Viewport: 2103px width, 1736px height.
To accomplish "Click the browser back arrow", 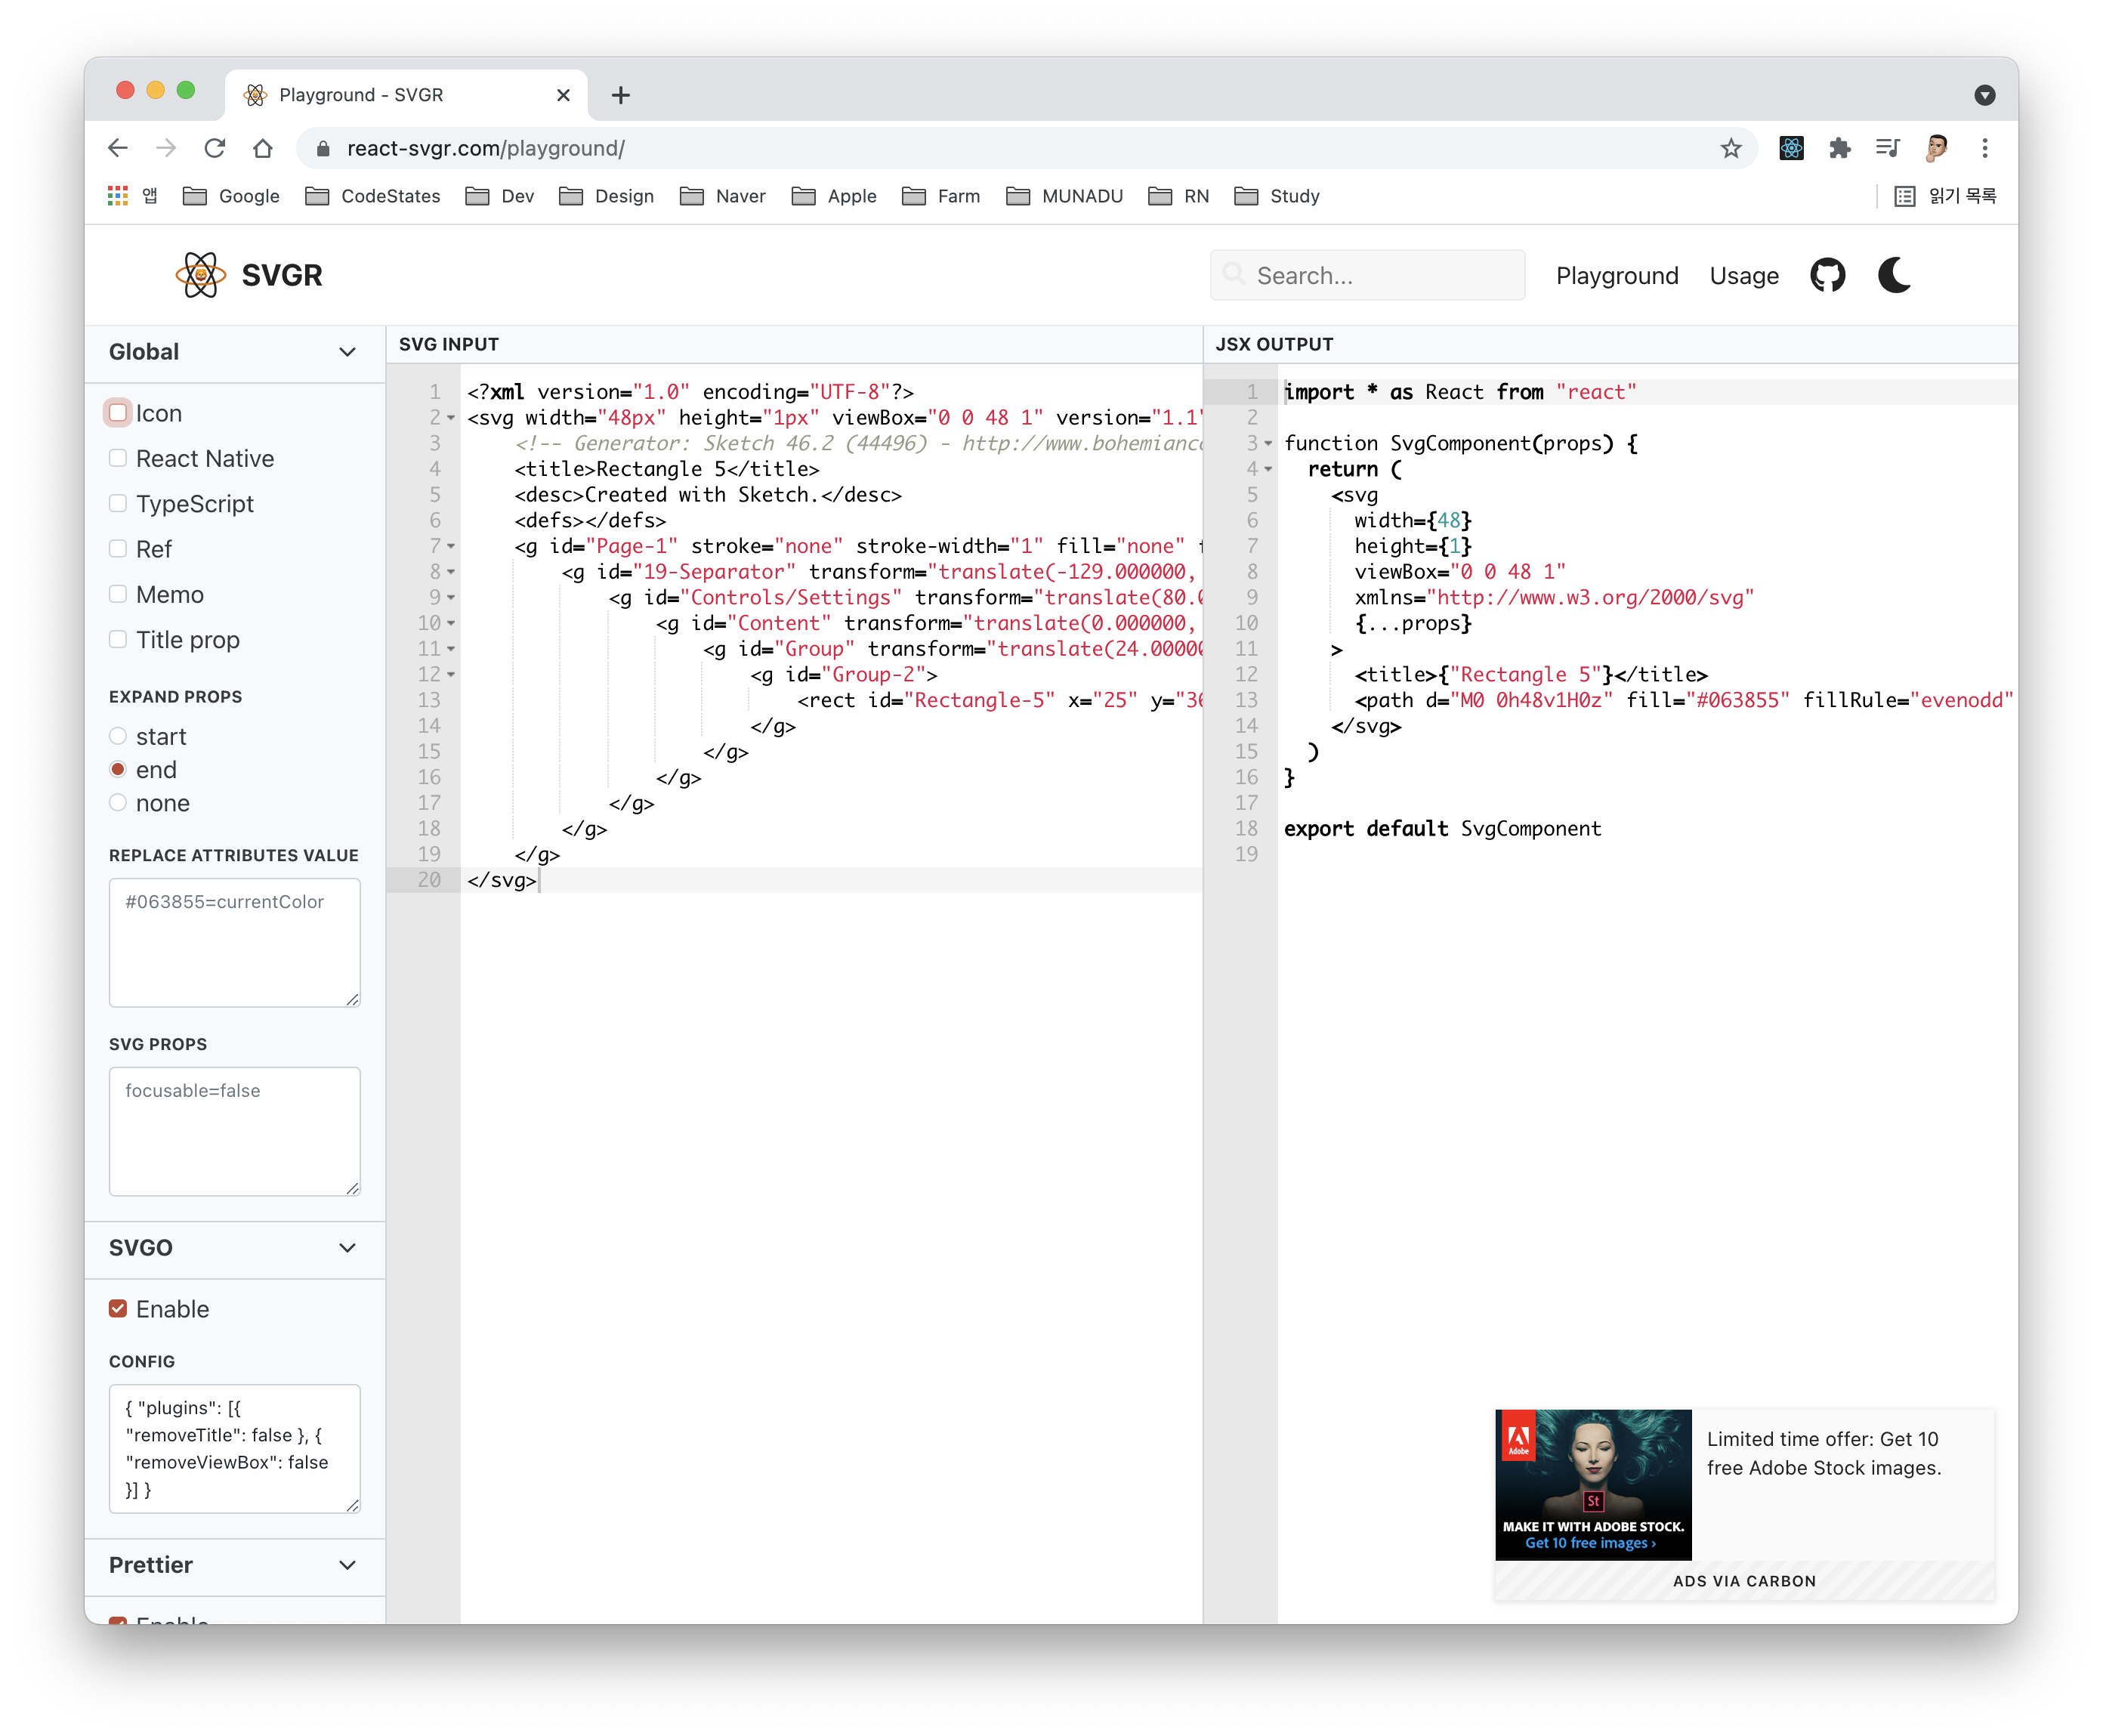I will [x=118, y=148].
